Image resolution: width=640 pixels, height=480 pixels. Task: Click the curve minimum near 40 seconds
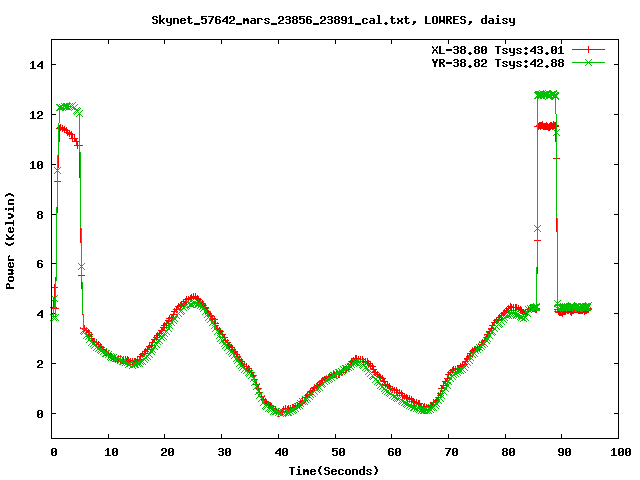pos(282,410)
